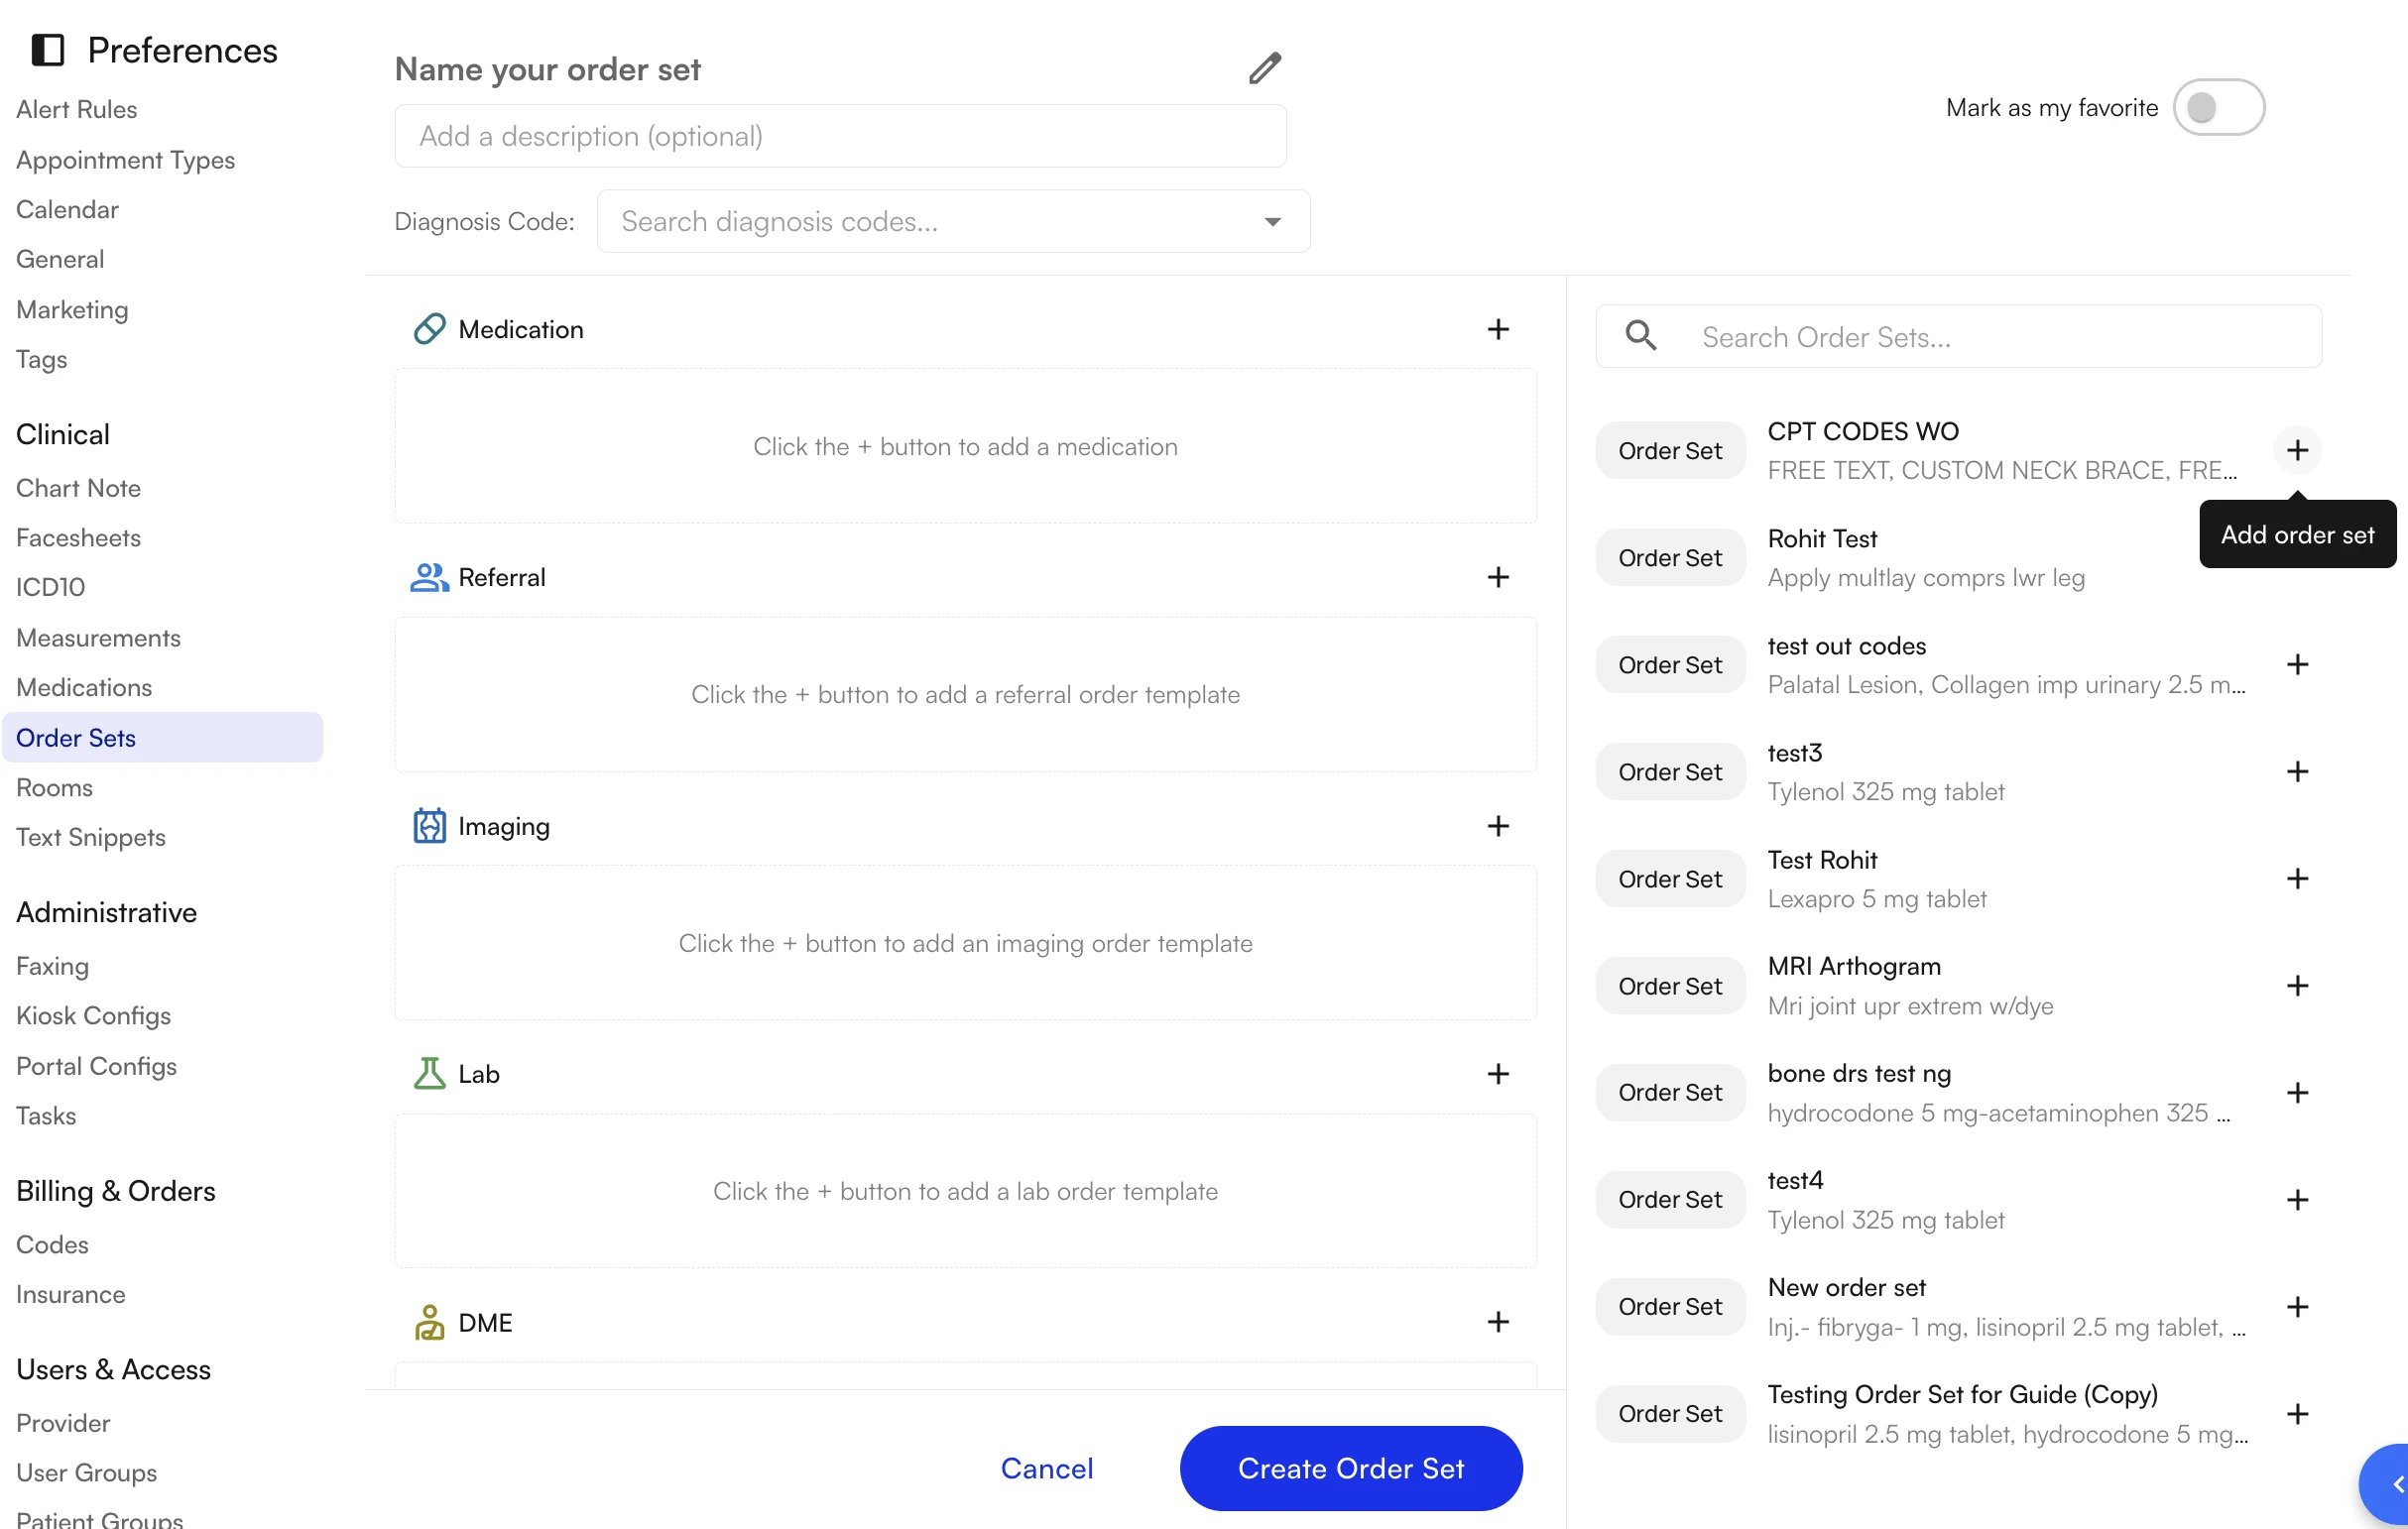Click the Create Order Set button
This screenshot has height=1529, width=2408.
(1351, 1468)
